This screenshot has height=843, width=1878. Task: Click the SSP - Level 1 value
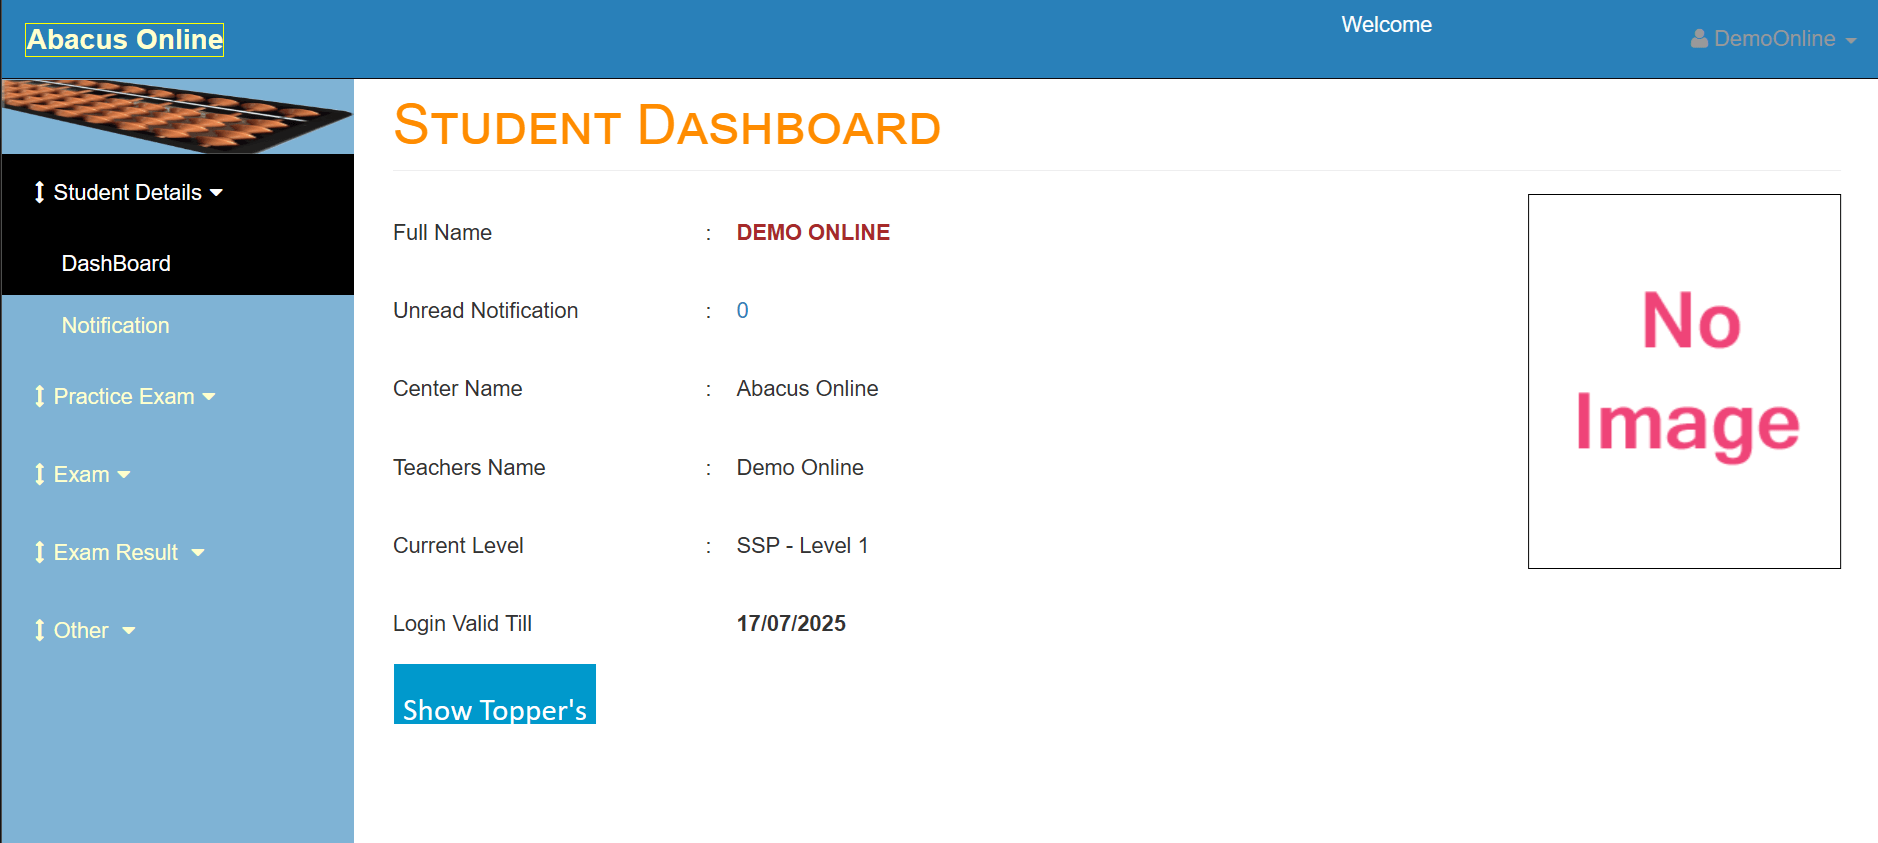click(x=802, y=546)
